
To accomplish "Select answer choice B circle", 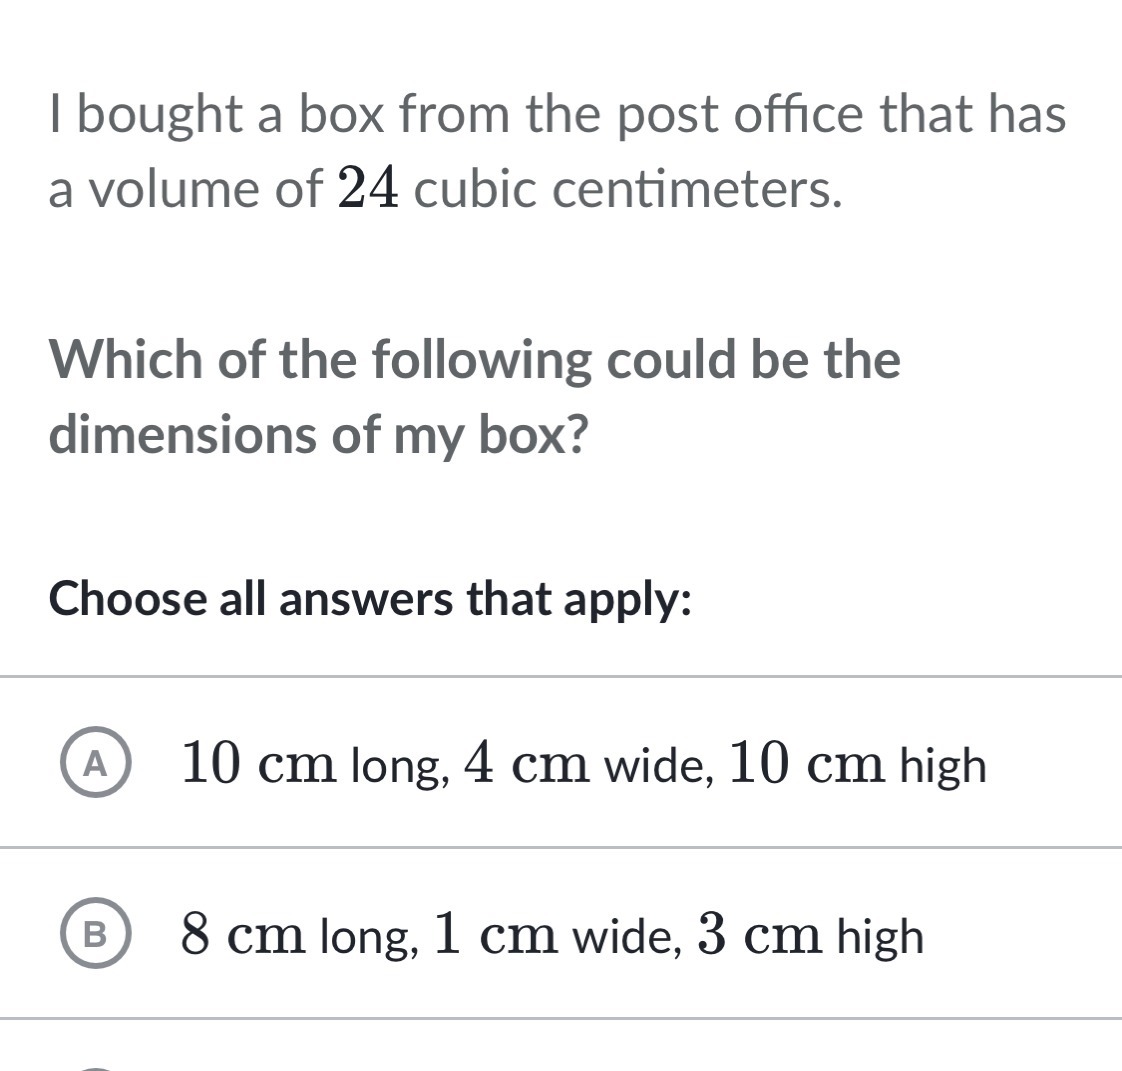I will pyautogui.click(x=95, y=933).
